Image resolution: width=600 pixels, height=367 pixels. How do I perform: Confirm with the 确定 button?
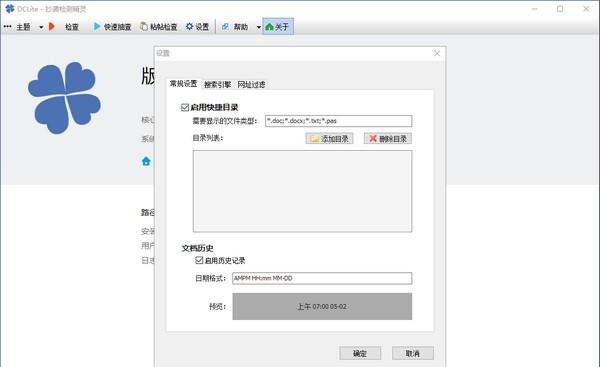(x=360, y=353)
